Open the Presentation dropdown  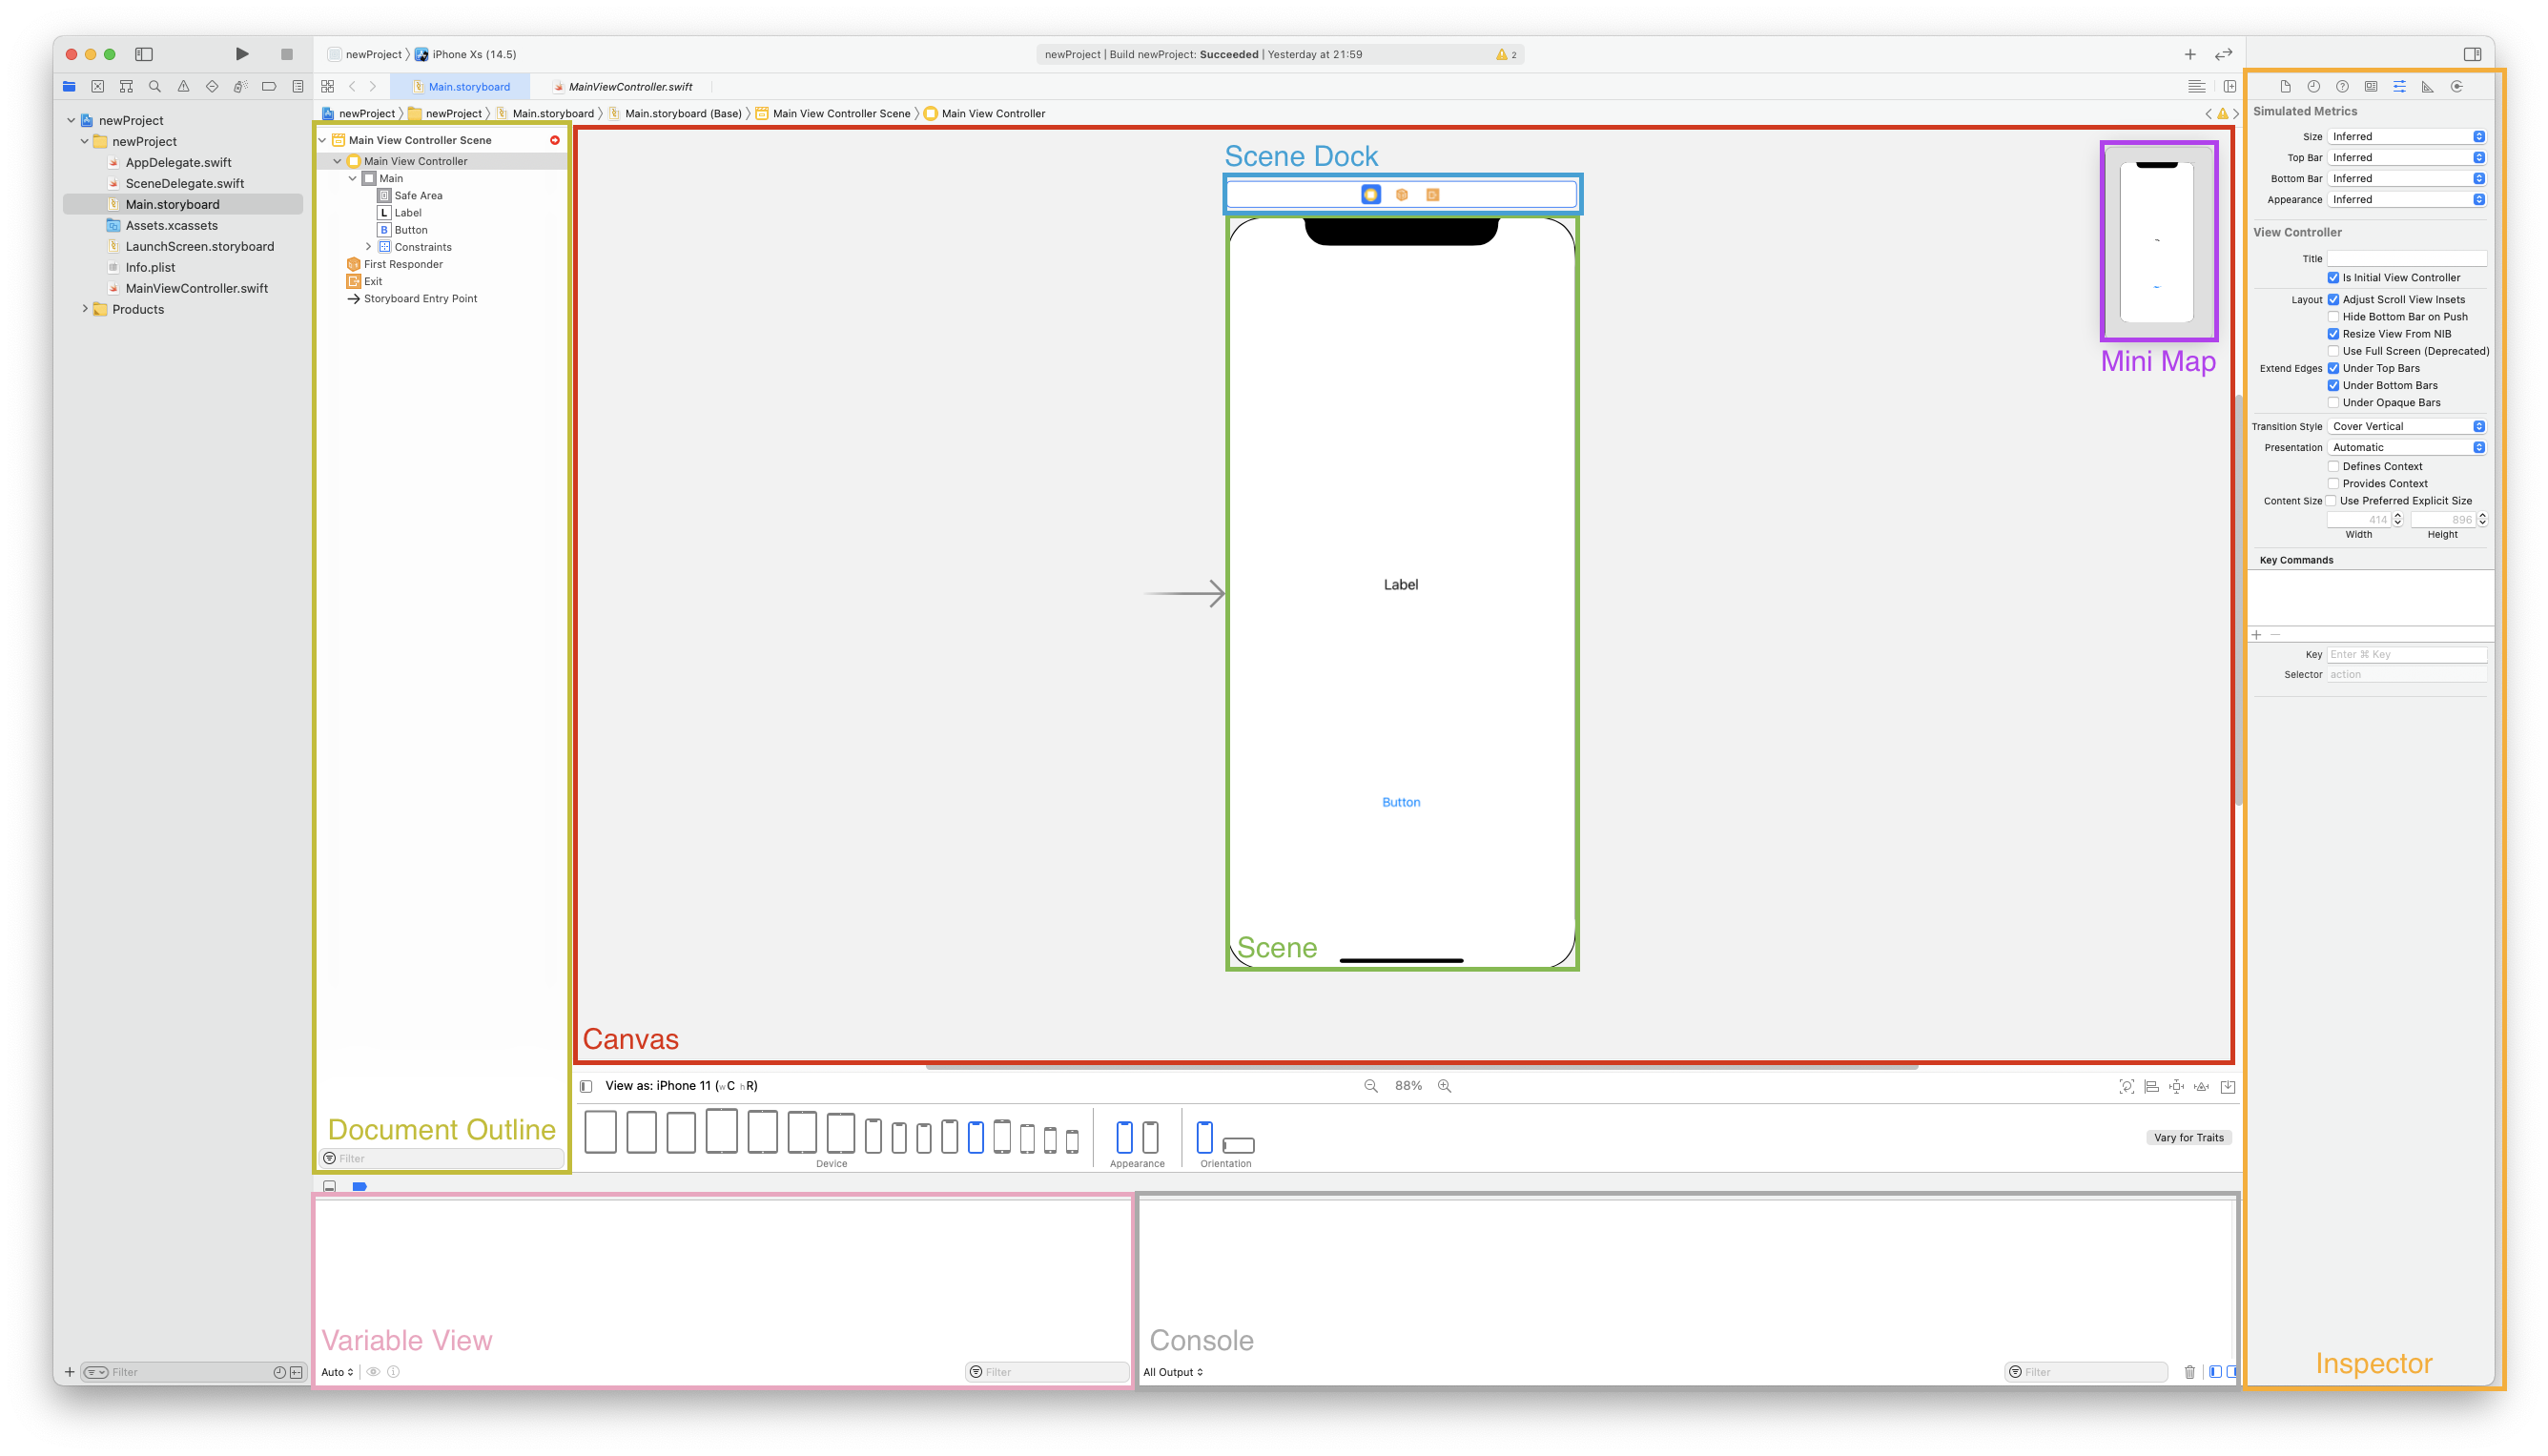[x=2406, y=448]
